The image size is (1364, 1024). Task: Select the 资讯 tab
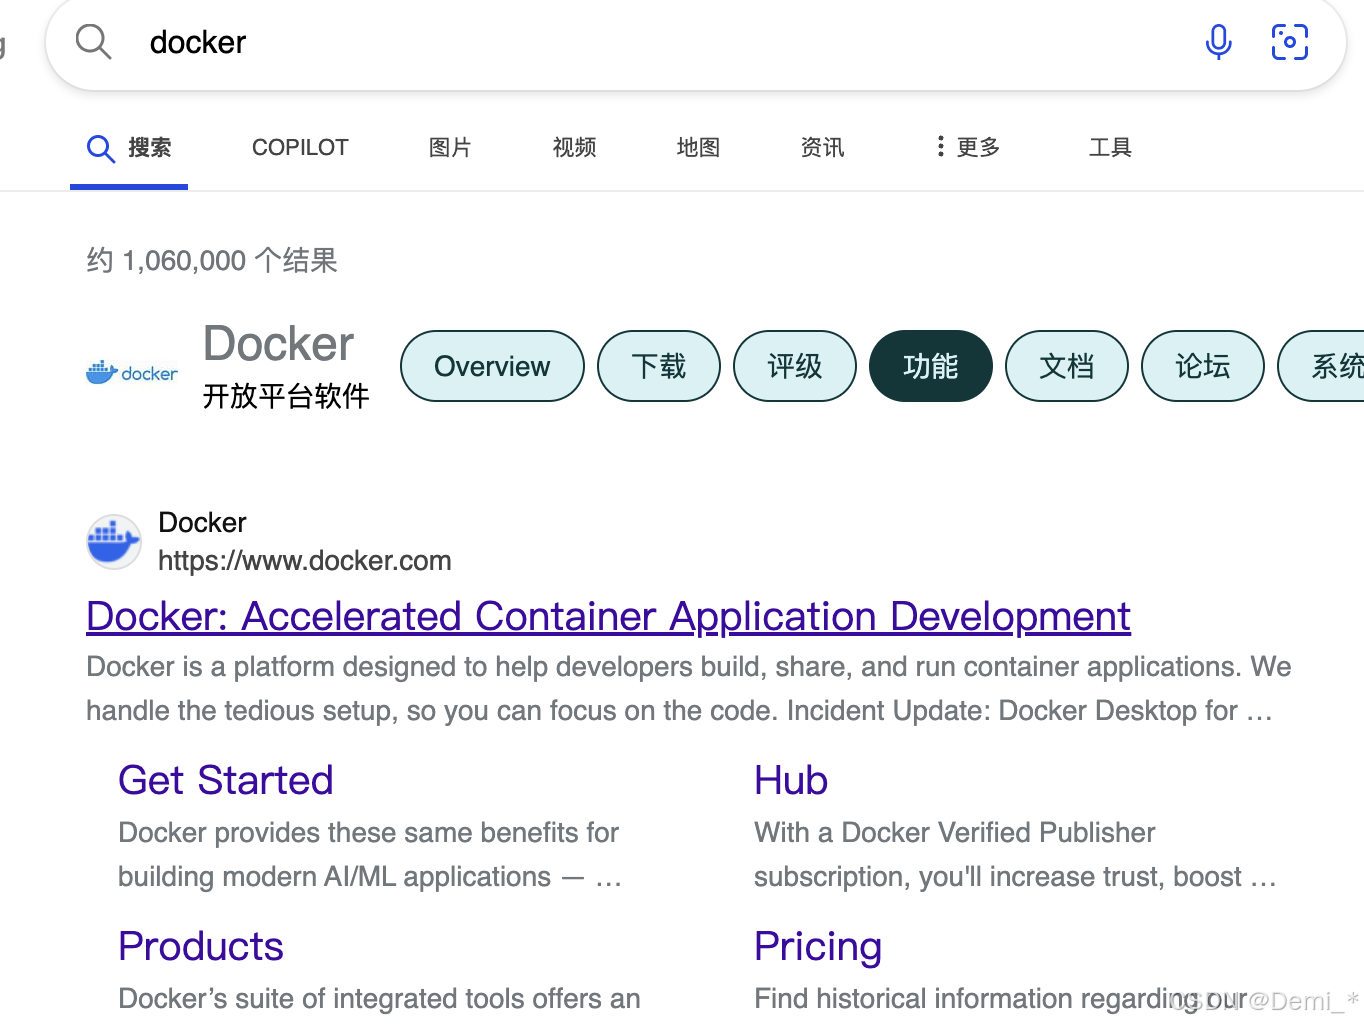822,147
